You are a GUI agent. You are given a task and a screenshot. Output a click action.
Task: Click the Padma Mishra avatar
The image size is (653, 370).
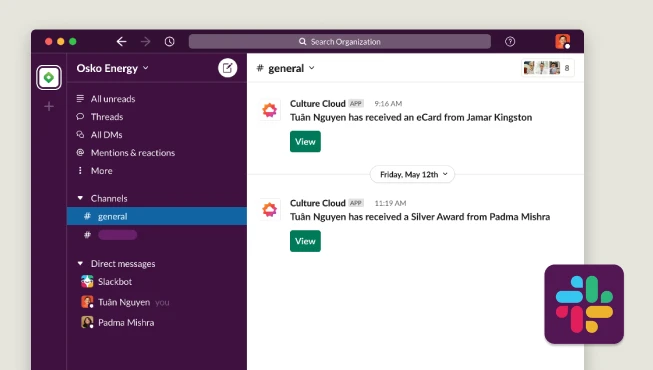click(87, 322)
